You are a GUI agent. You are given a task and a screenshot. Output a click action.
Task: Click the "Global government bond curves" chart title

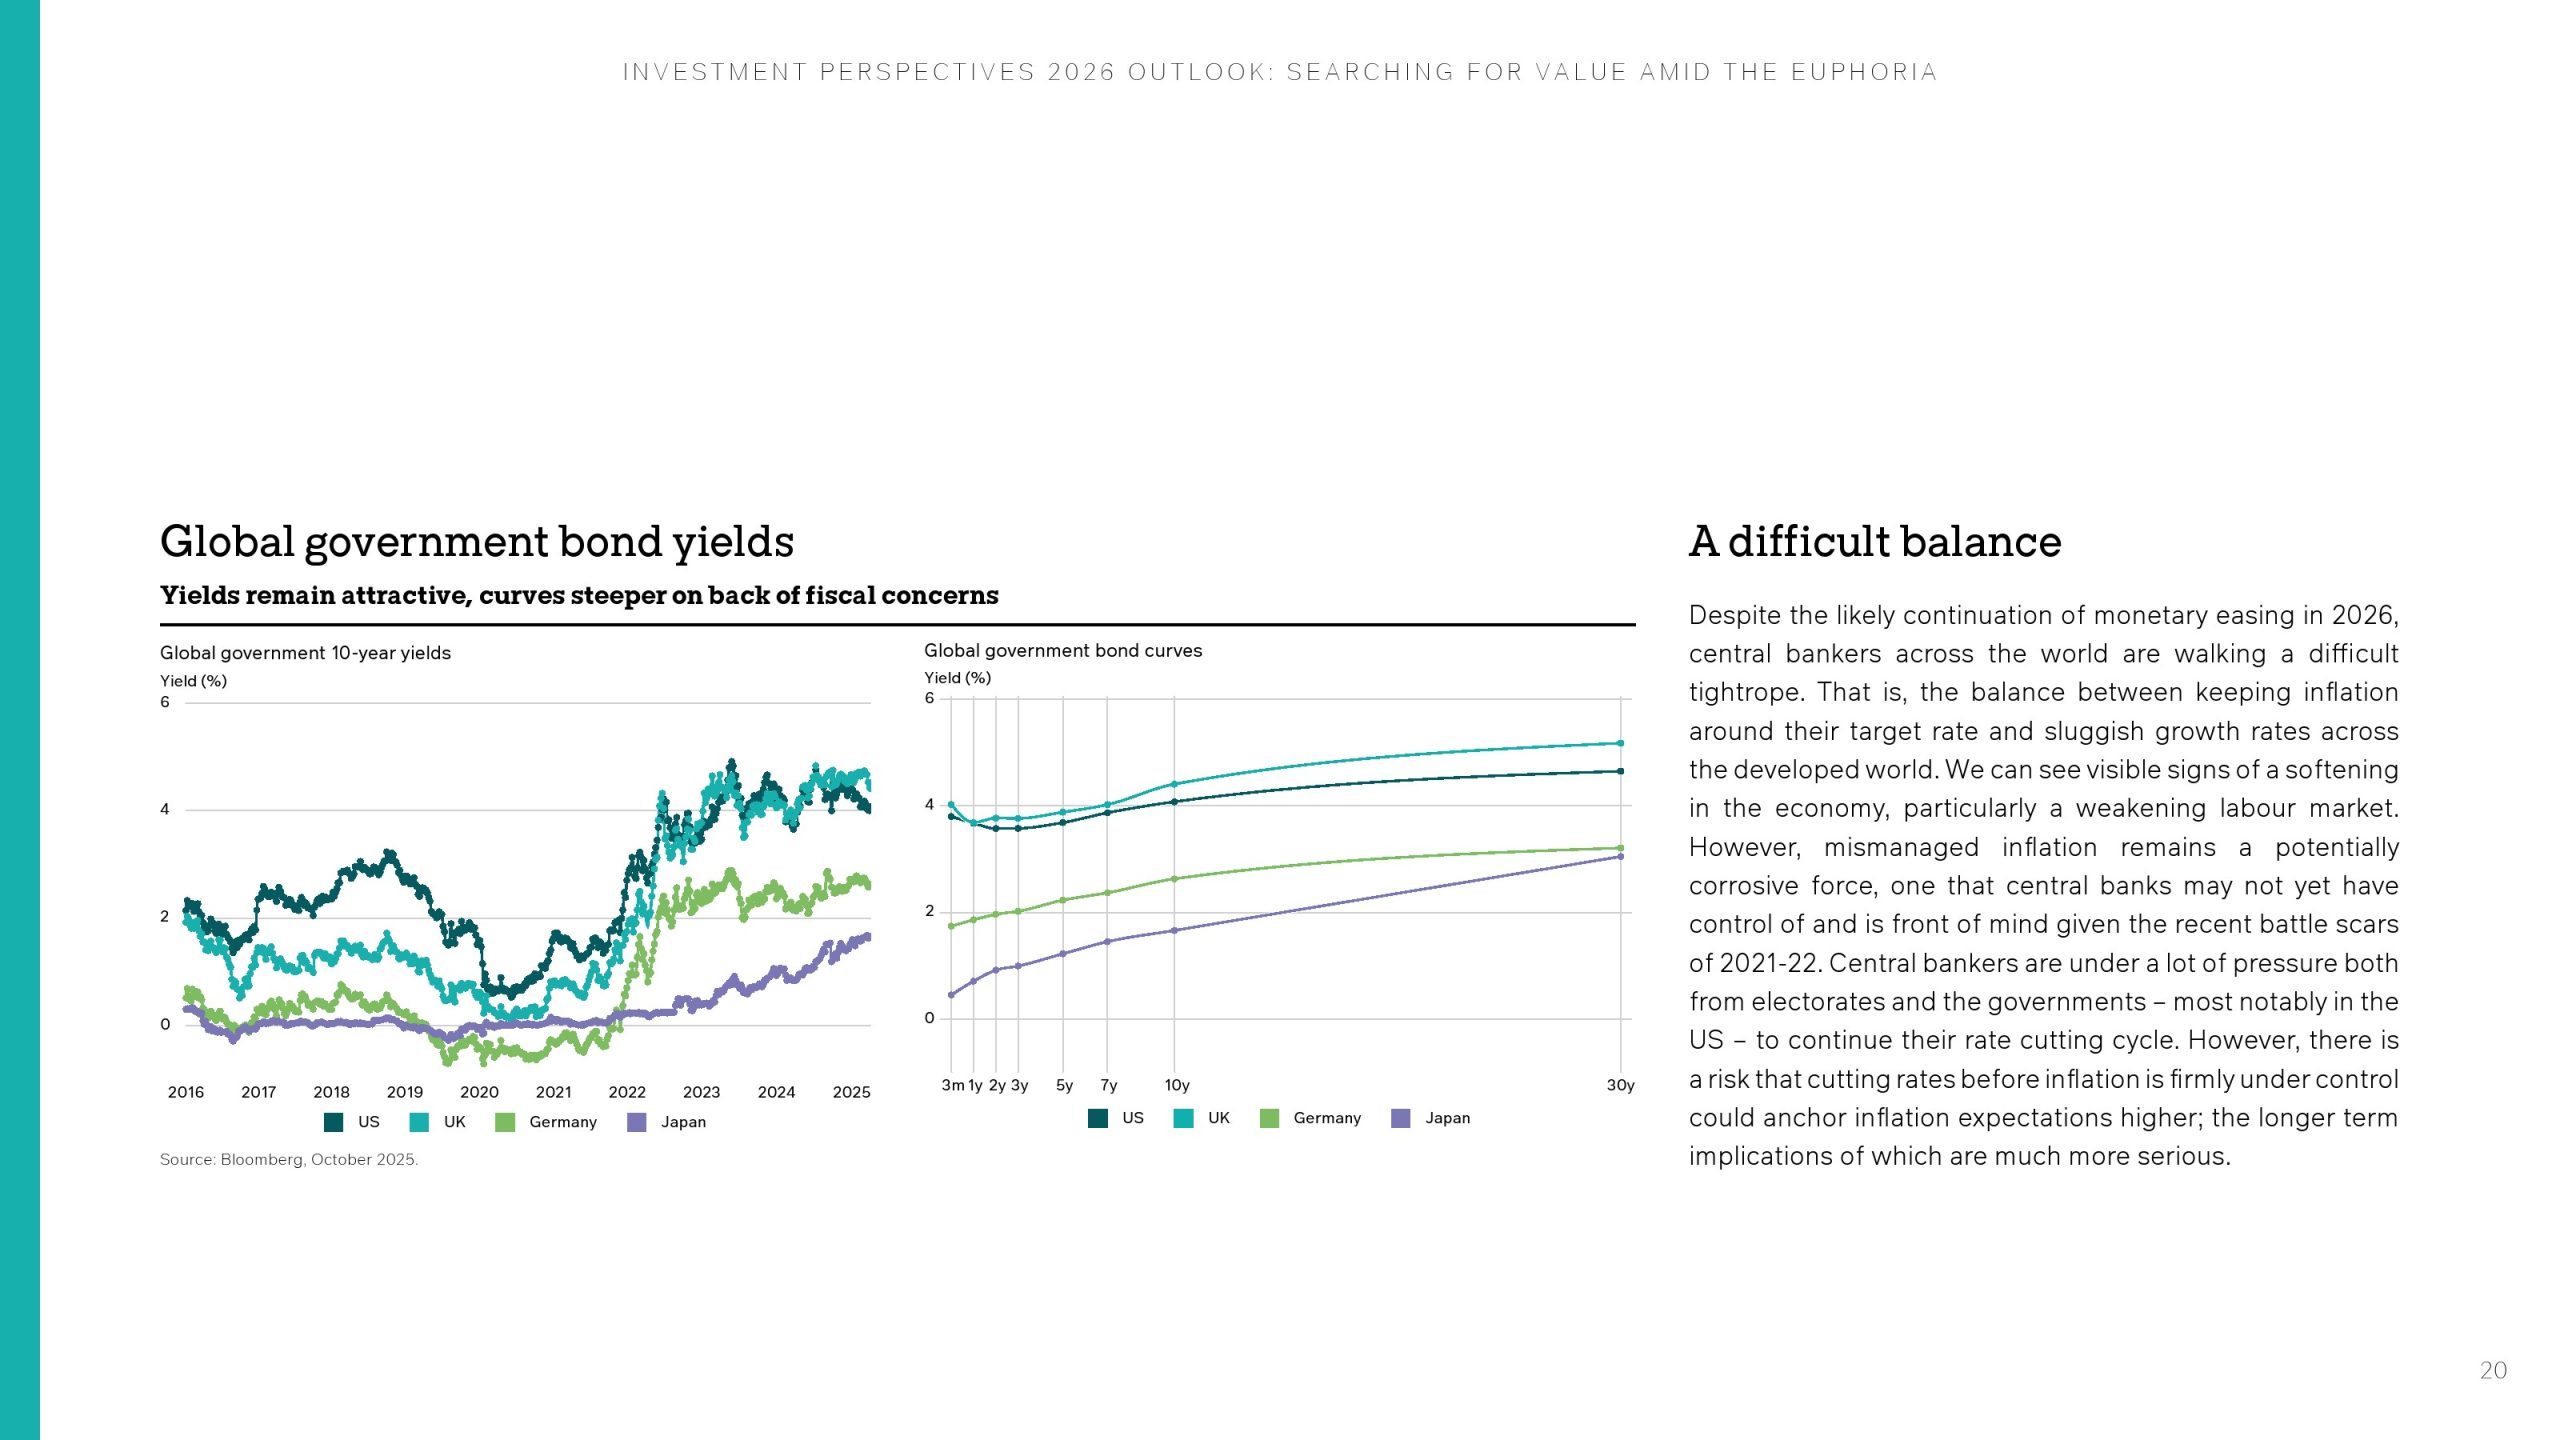1063,651
